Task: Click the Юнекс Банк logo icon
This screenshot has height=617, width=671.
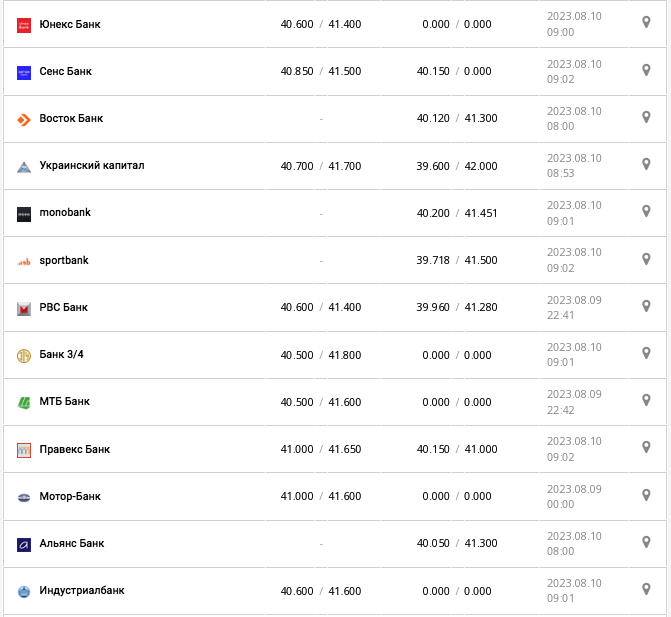Action: [x=24, y=24]
